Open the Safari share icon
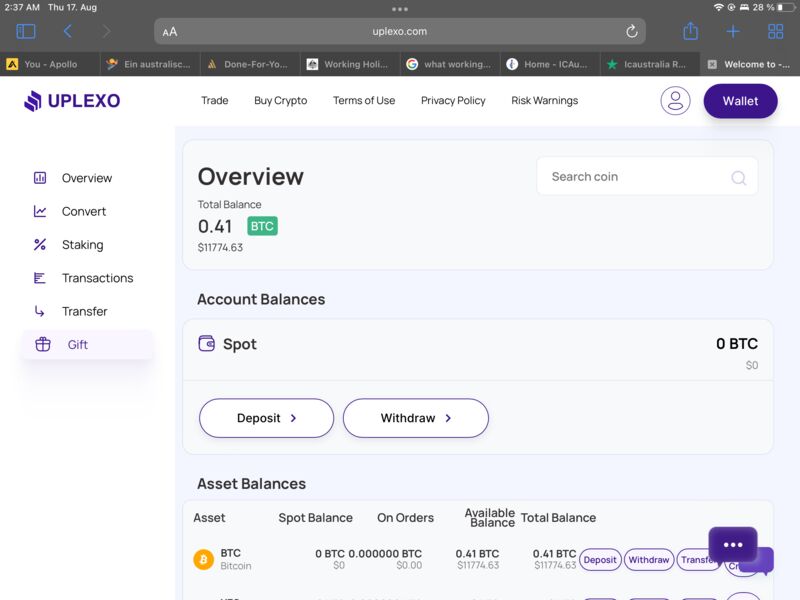The image size is (800, 600). click(x=690, y=32)
